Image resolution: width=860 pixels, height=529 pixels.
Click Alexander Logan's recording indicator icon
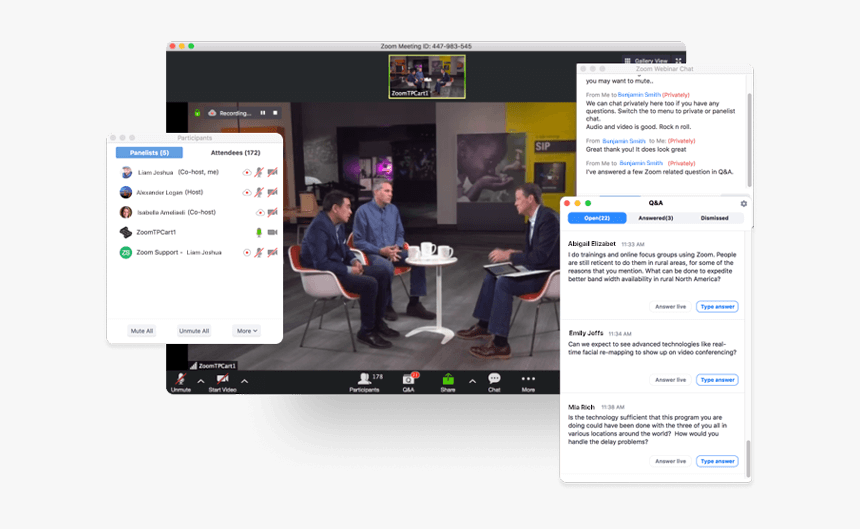247,192
